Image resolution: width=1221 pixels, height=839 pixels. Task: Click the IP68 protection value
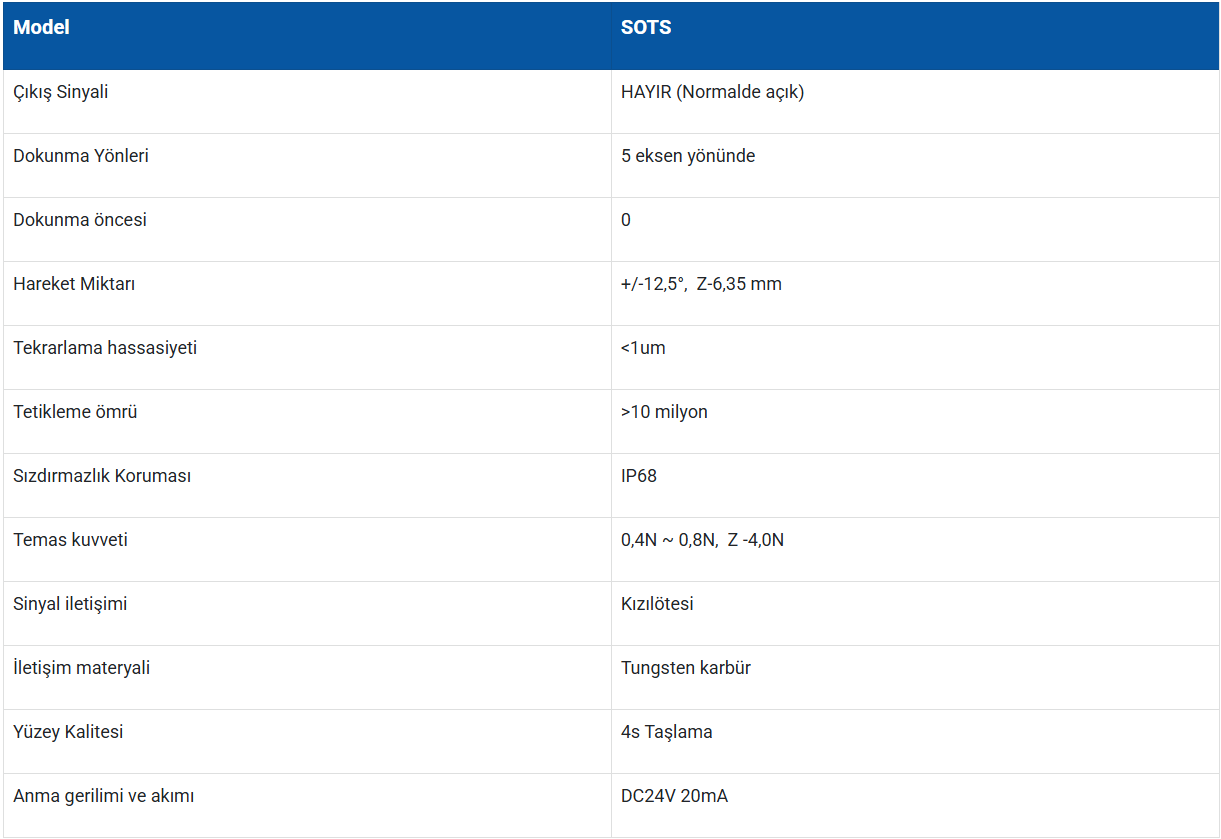pyautogui.click(x=639, y=476)
